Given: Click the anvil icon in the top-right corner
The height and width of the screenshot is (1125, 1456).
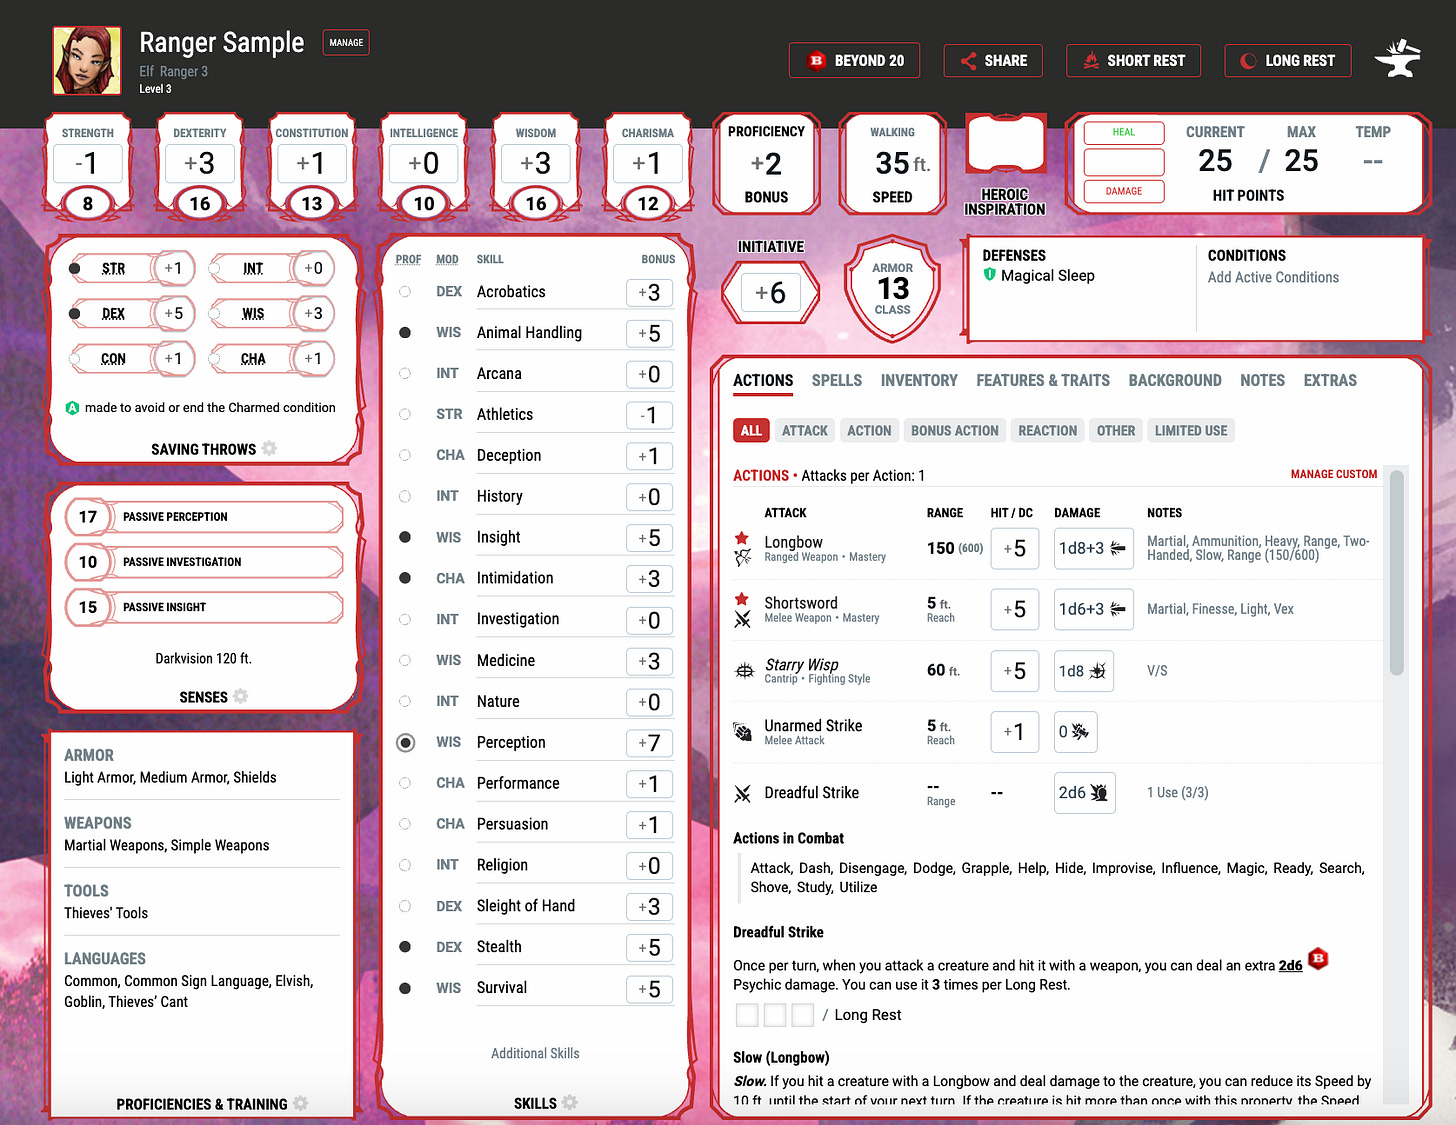Looking at the screenshot, I should pos(1397,58).
